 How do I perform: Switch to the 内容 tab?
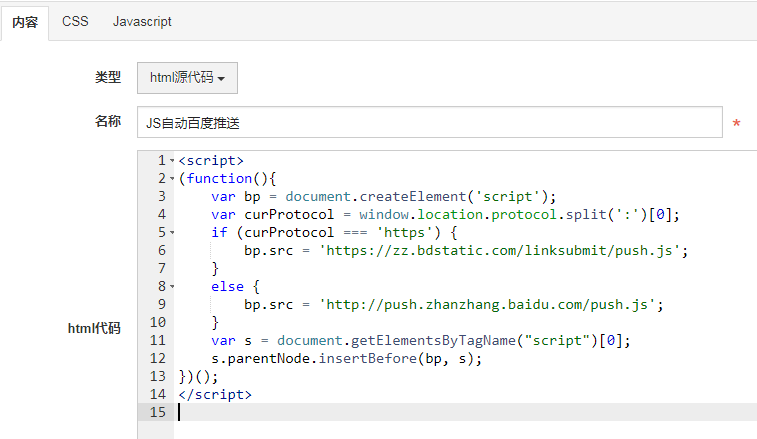(25, 22)
